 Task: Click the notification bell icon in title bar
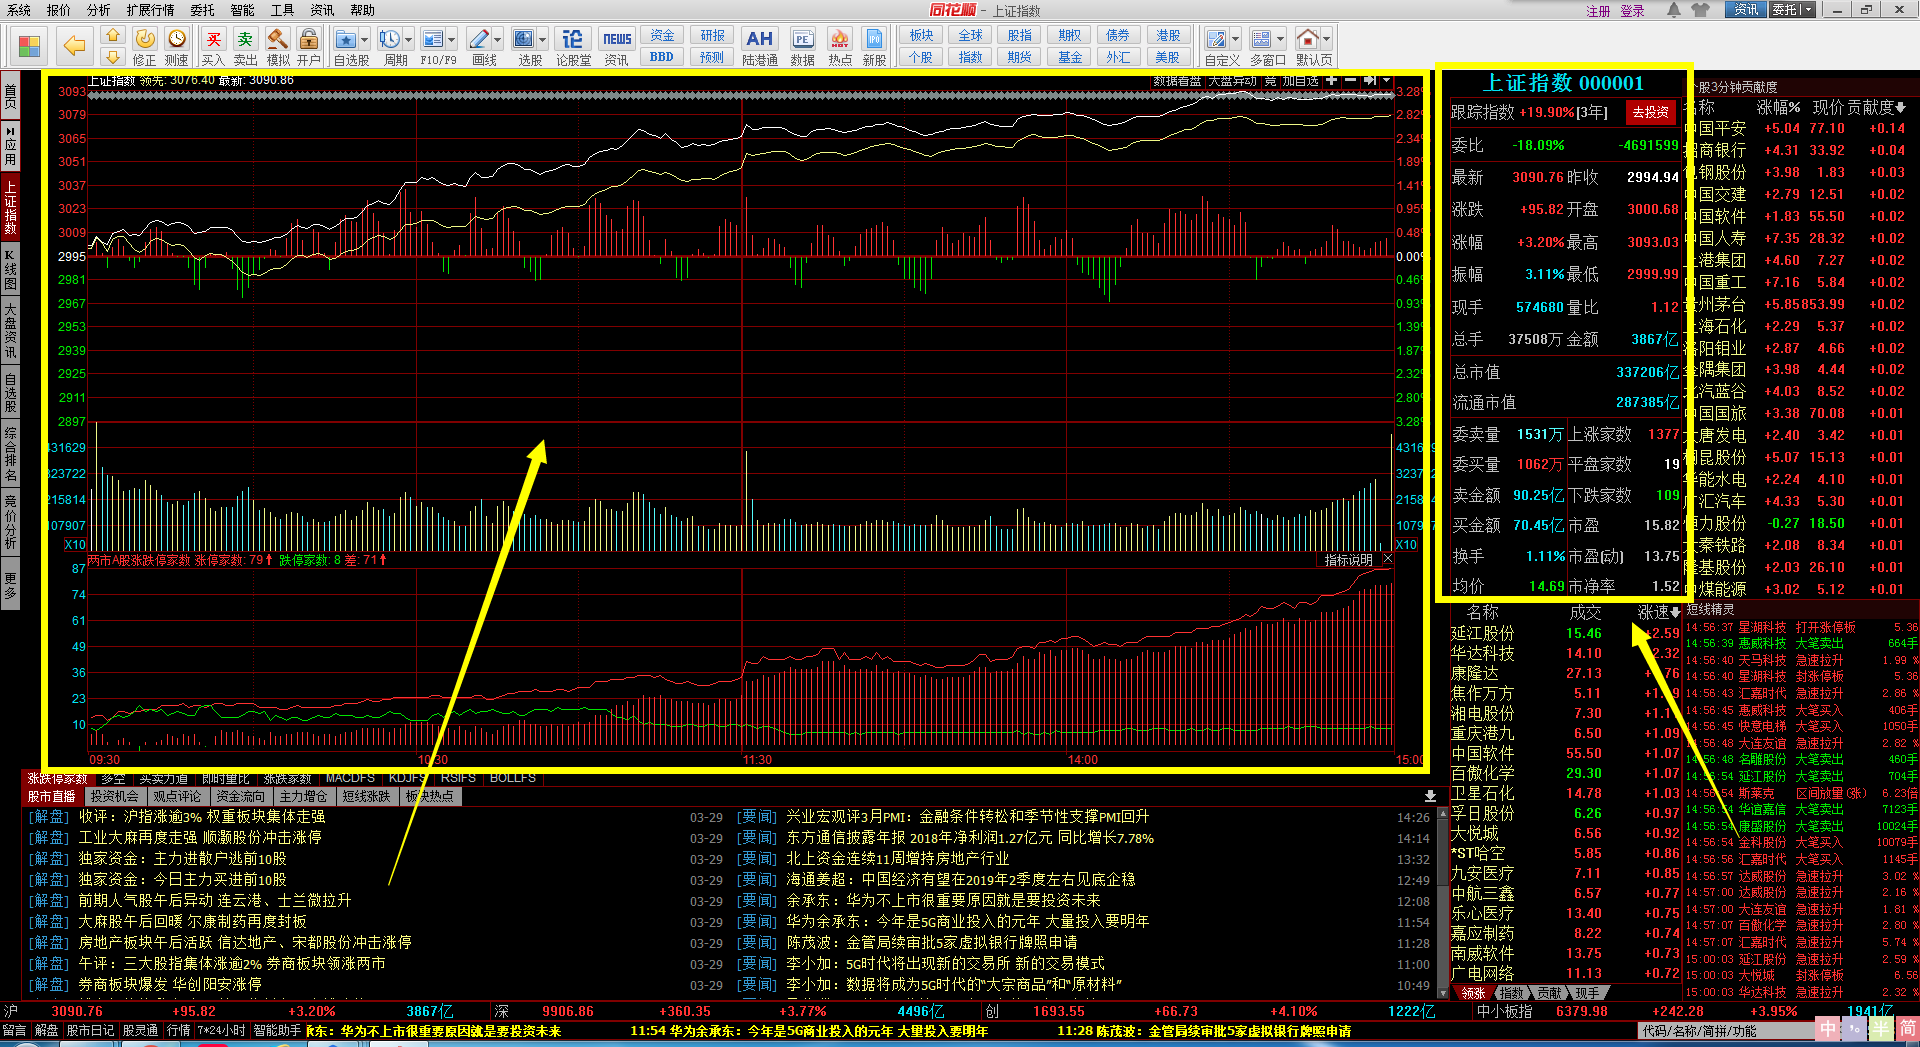(1674, 10)
